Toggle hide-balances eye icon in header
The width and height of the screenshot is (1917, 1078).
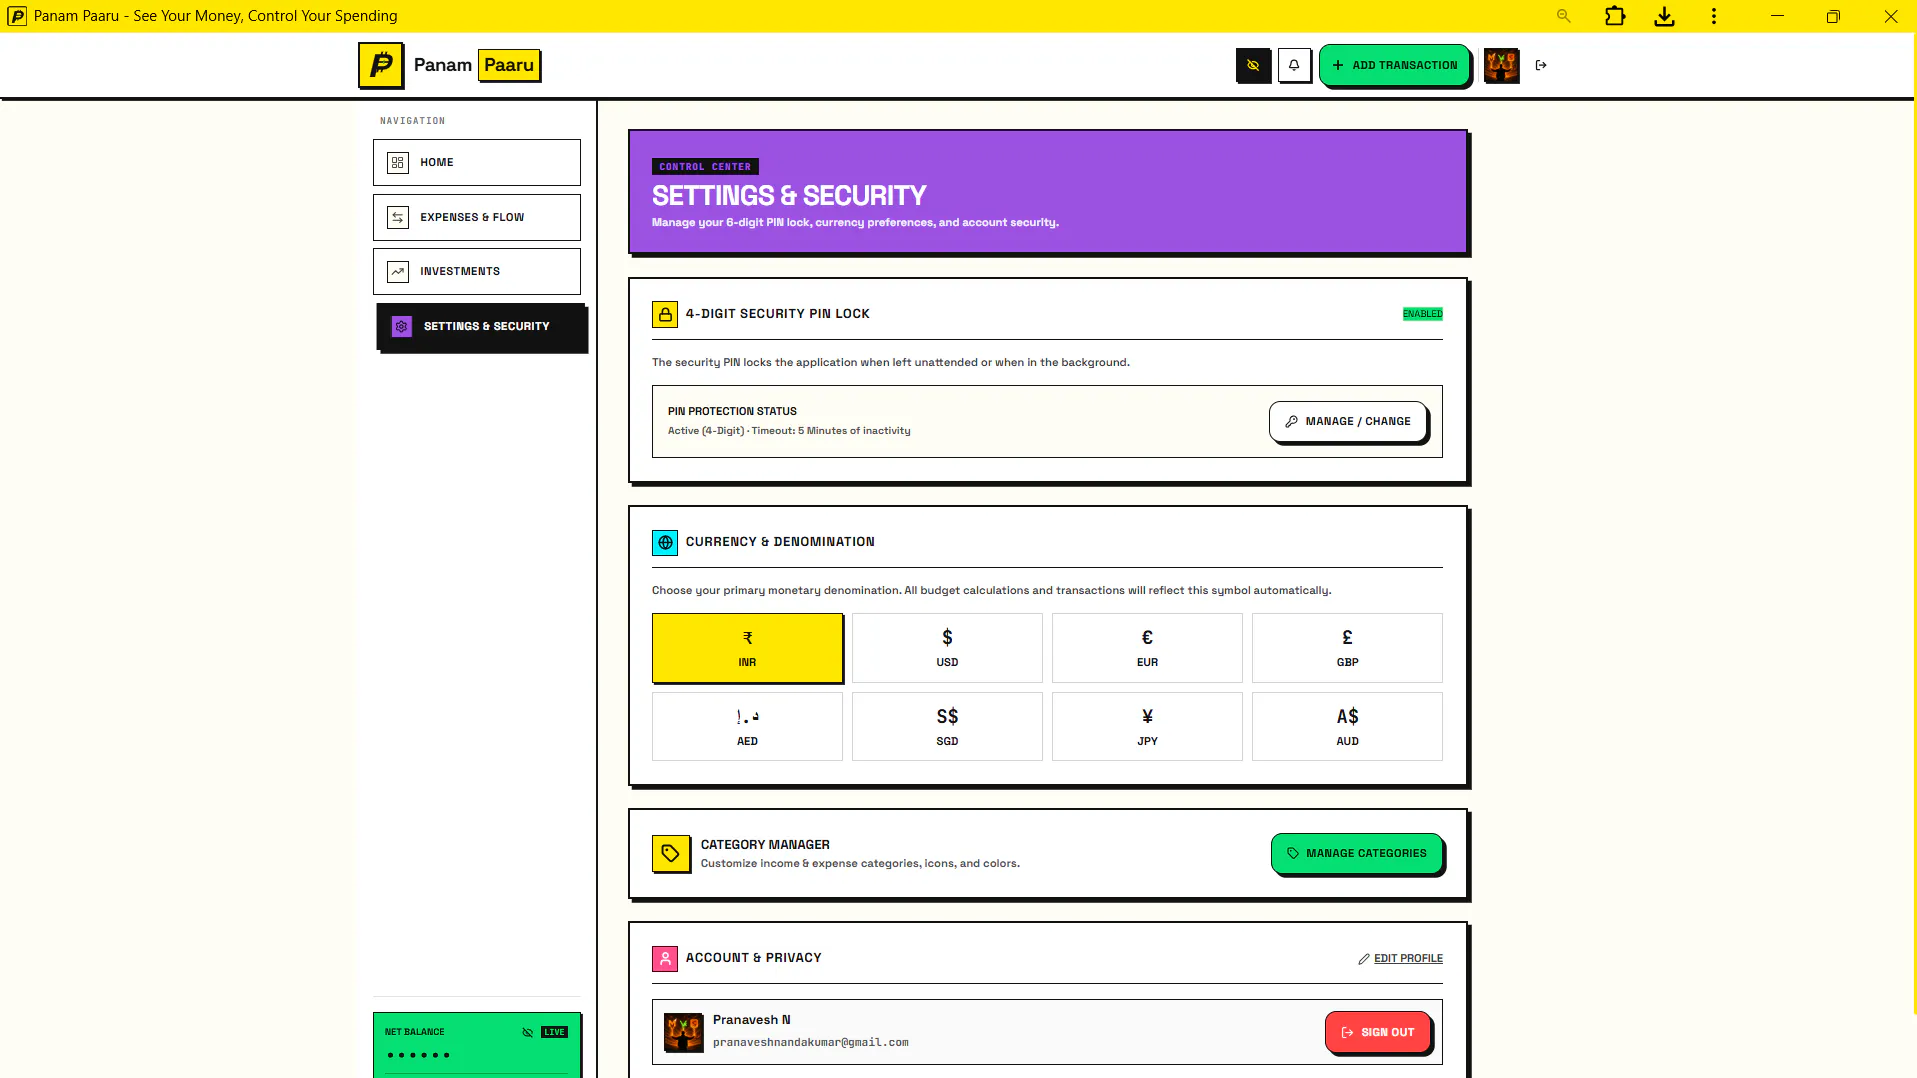[1253, 65]
